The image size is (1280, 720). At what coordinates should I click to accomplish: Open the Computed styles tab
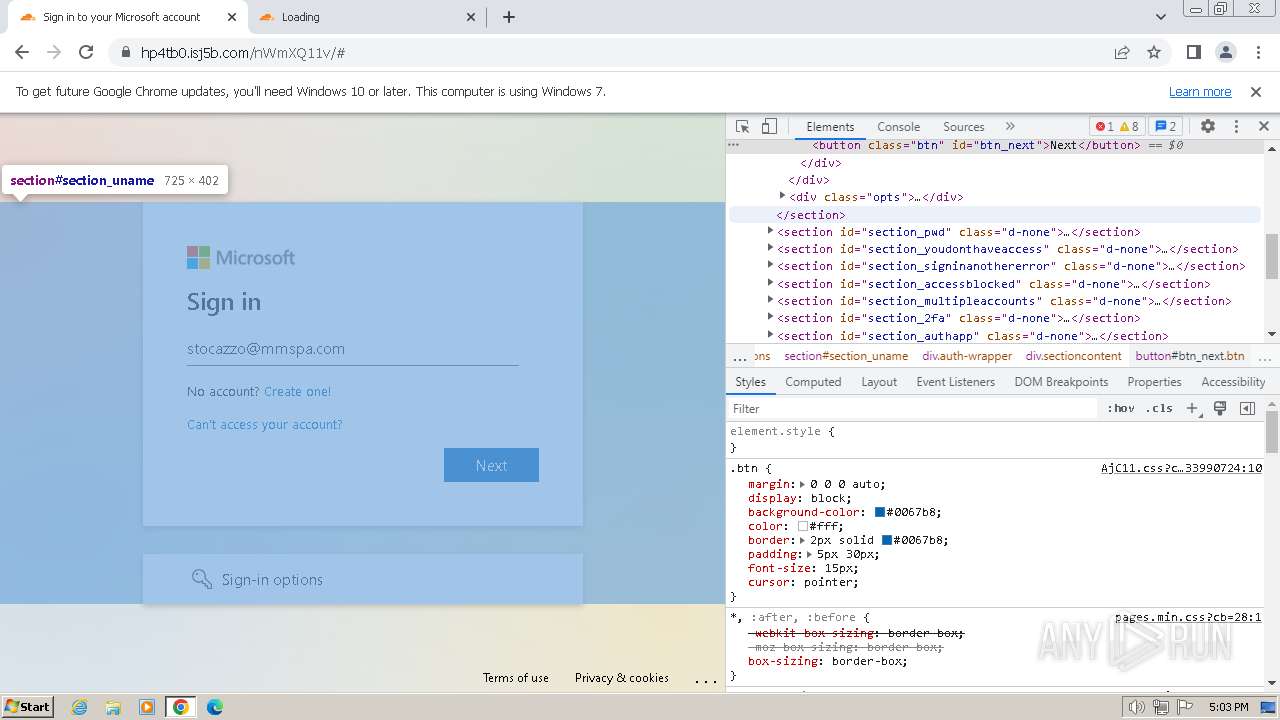pos(813,381)
